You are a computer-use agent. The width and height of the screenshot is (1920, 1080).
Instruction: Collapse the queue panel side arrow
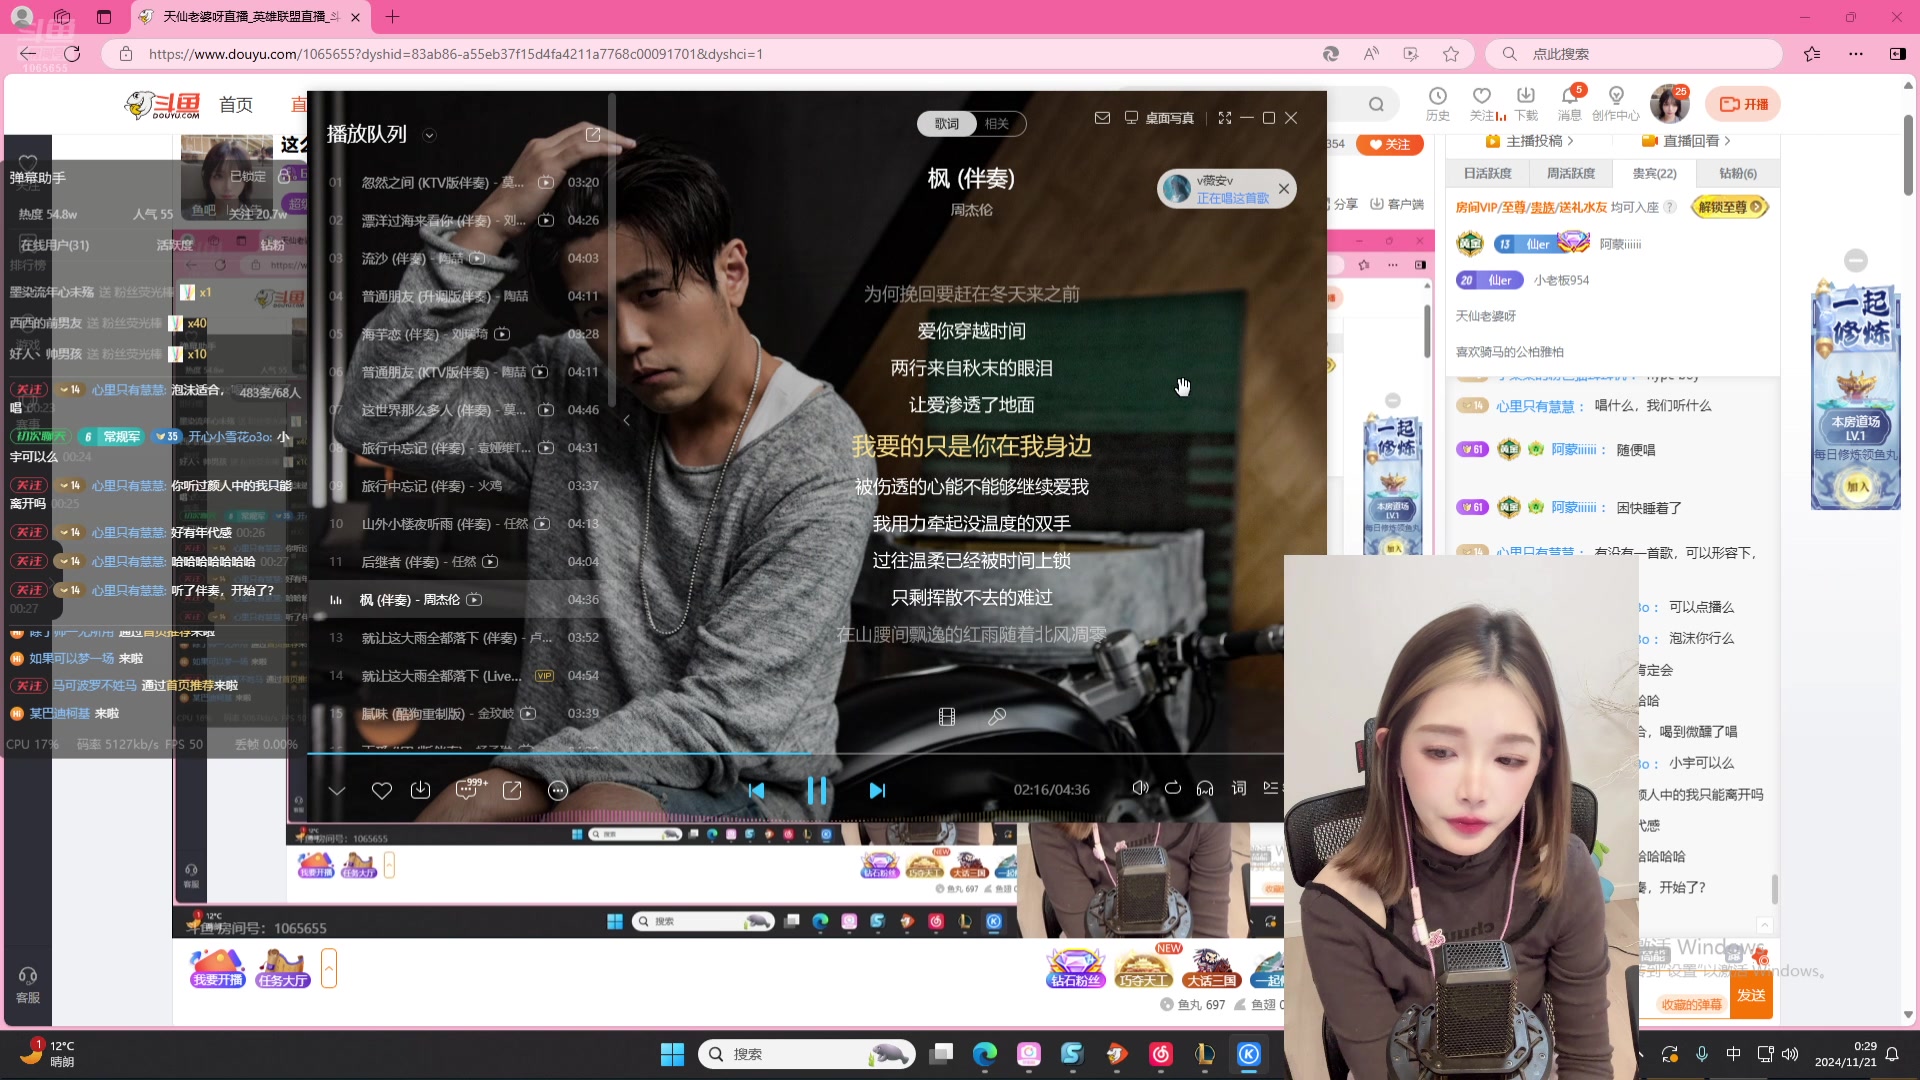[626, 420]
